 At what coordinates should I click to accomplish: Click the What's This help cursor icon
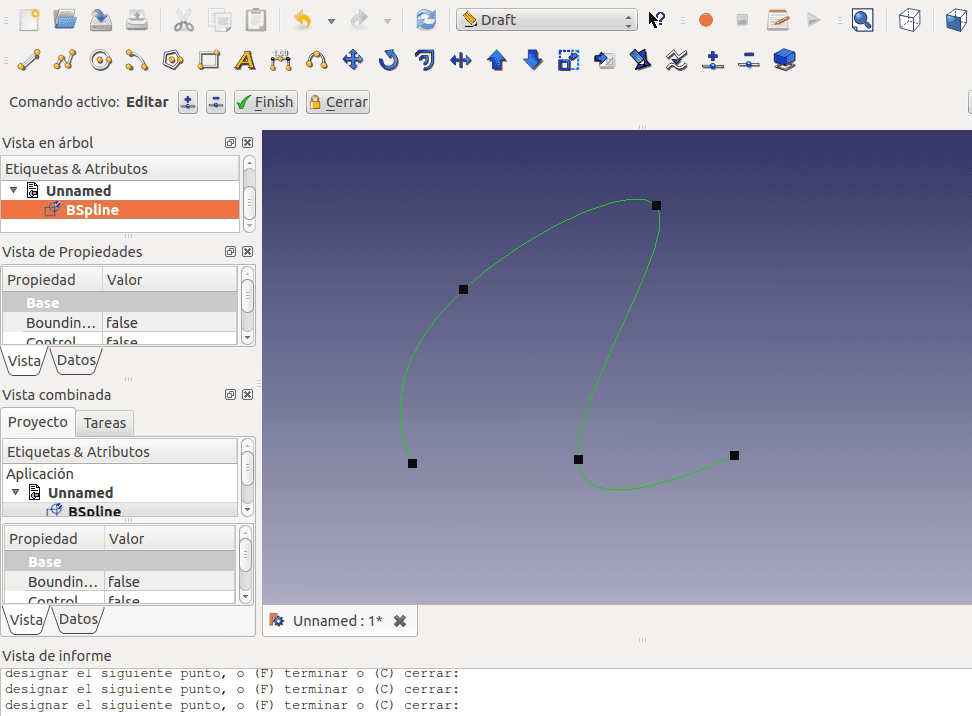(656, 20)
